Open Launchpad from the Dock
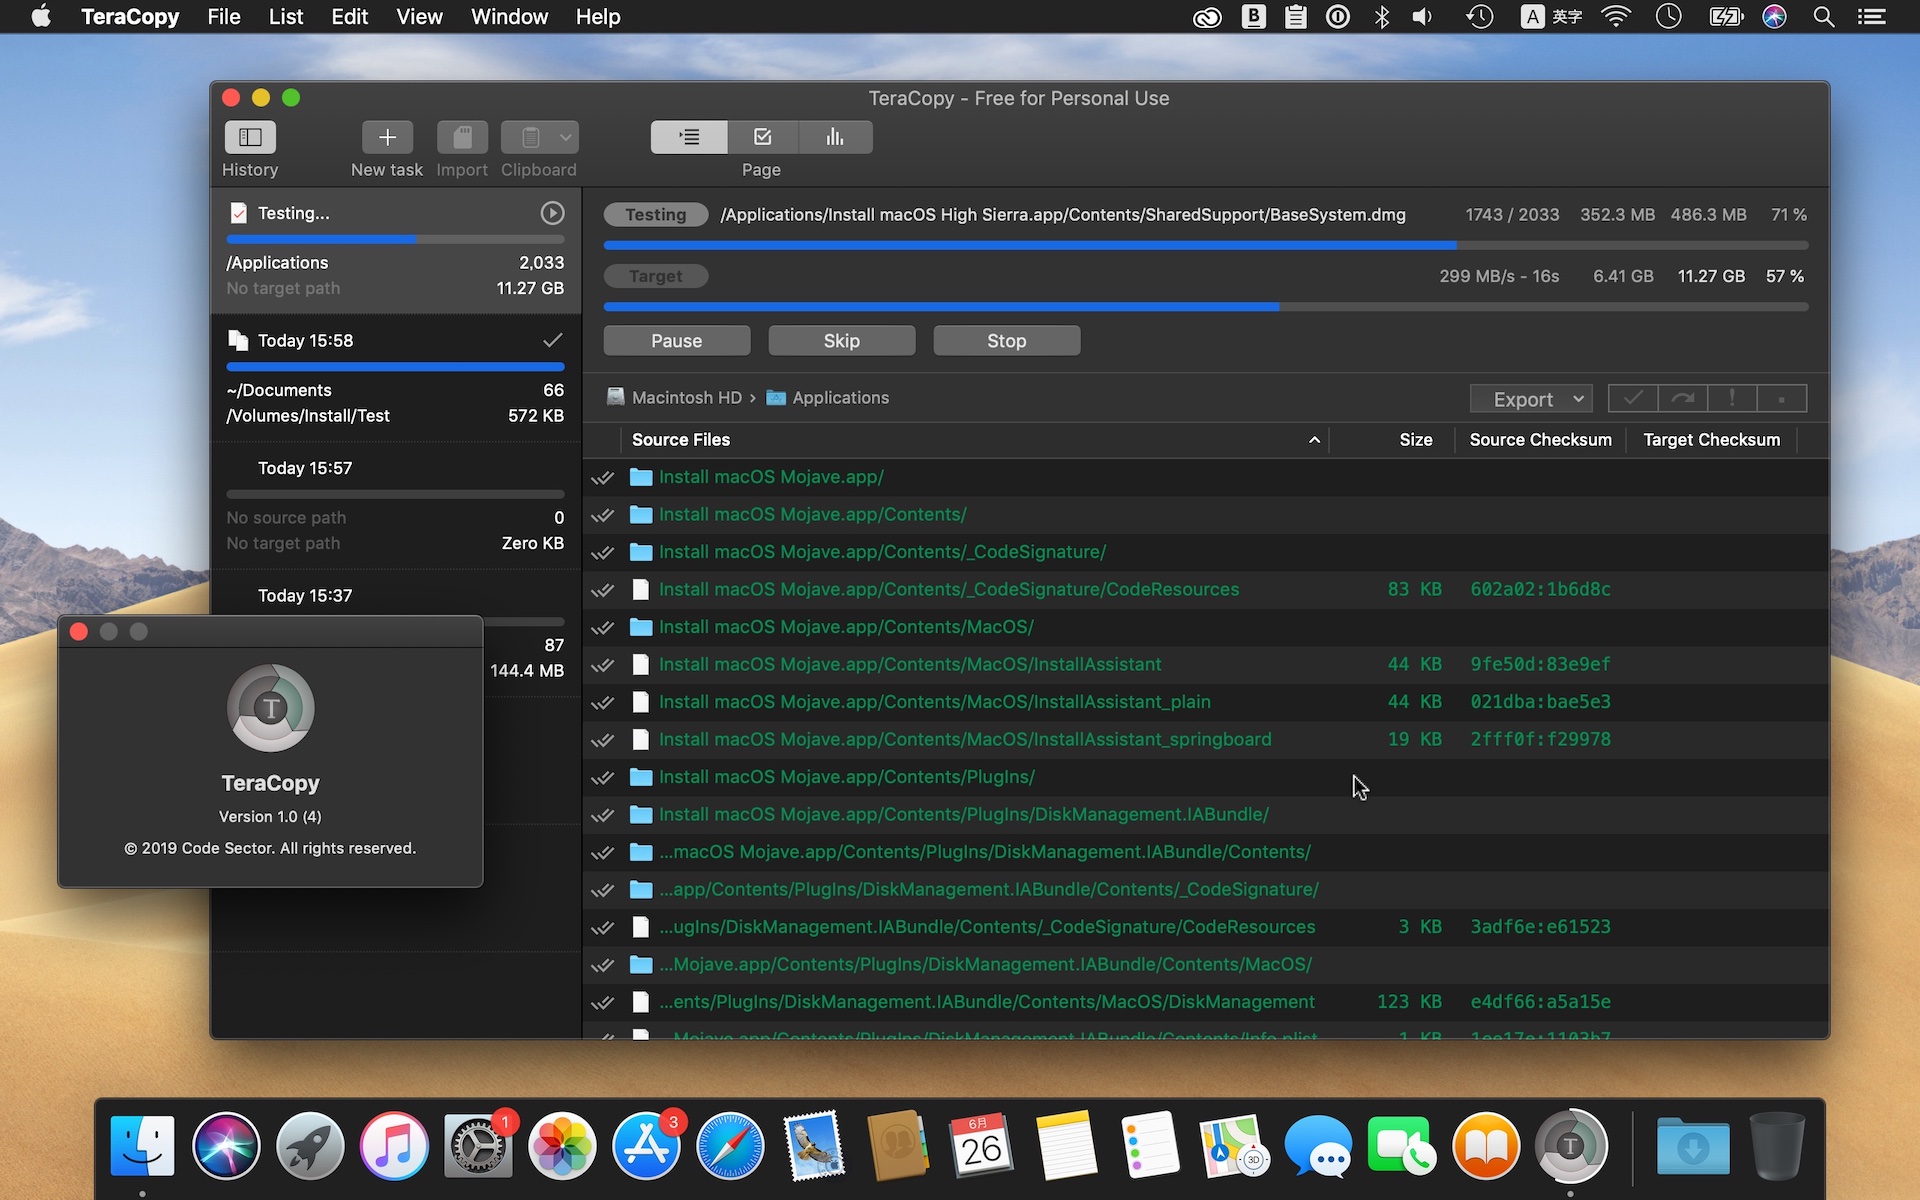The height and width of the screenshot is (1200, 1920). click(310, 1146)
